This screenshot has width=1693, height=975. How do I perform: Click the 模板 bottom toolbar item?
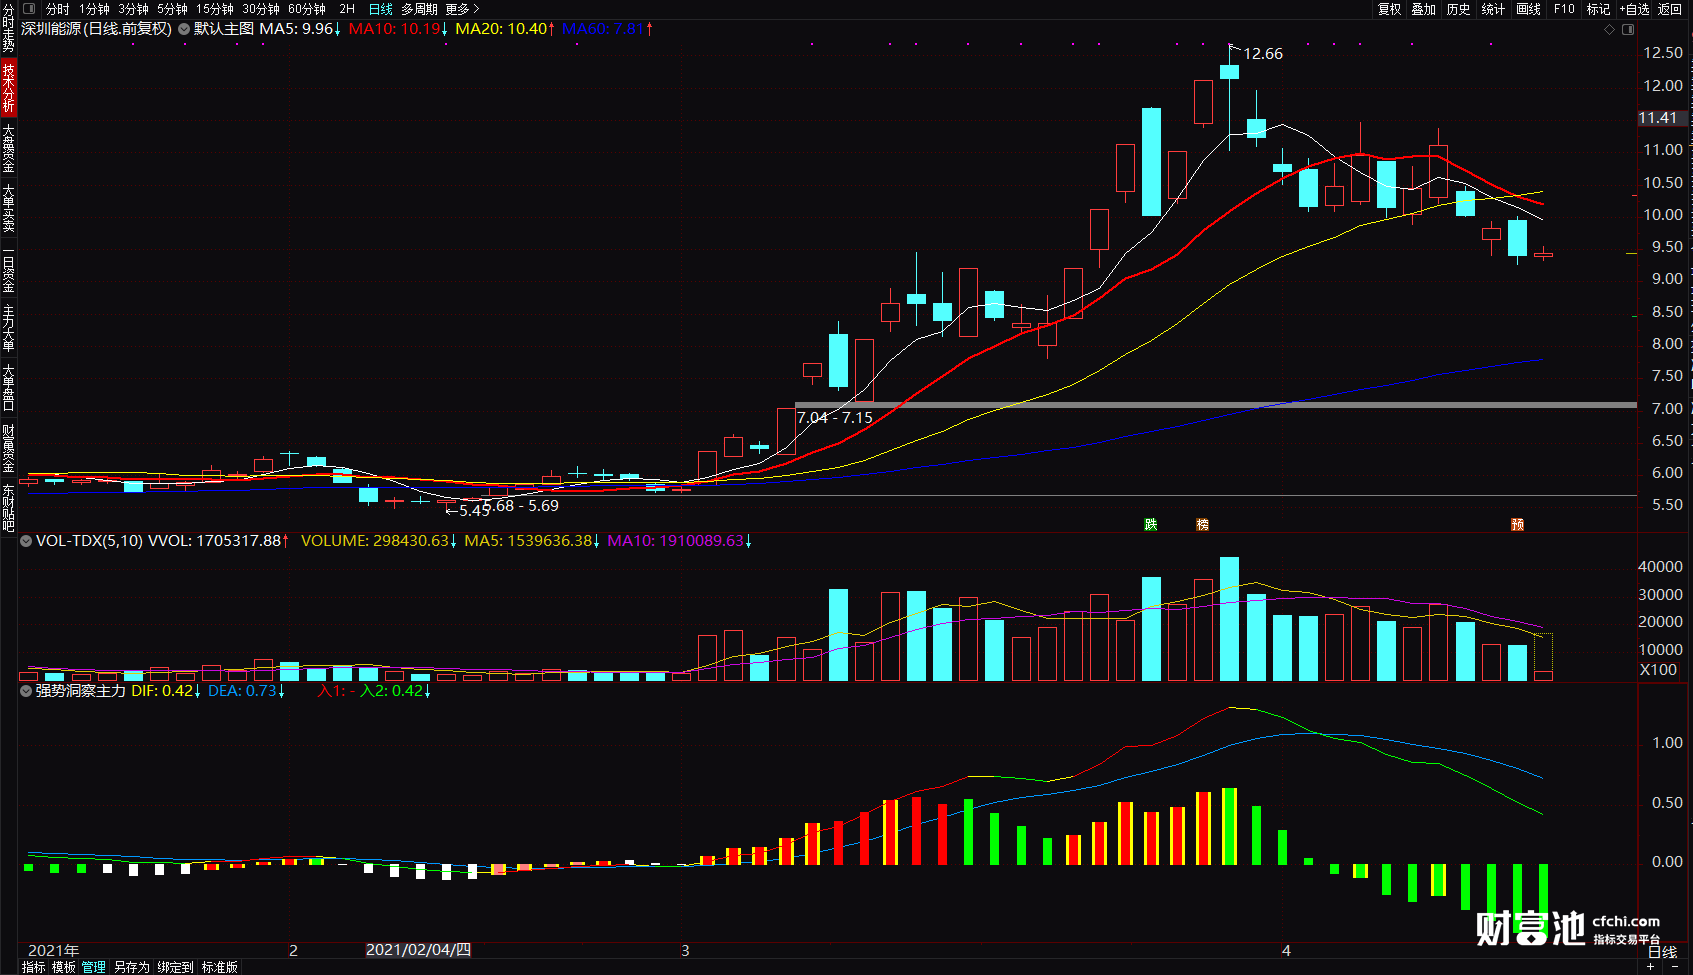coord(64,967)
